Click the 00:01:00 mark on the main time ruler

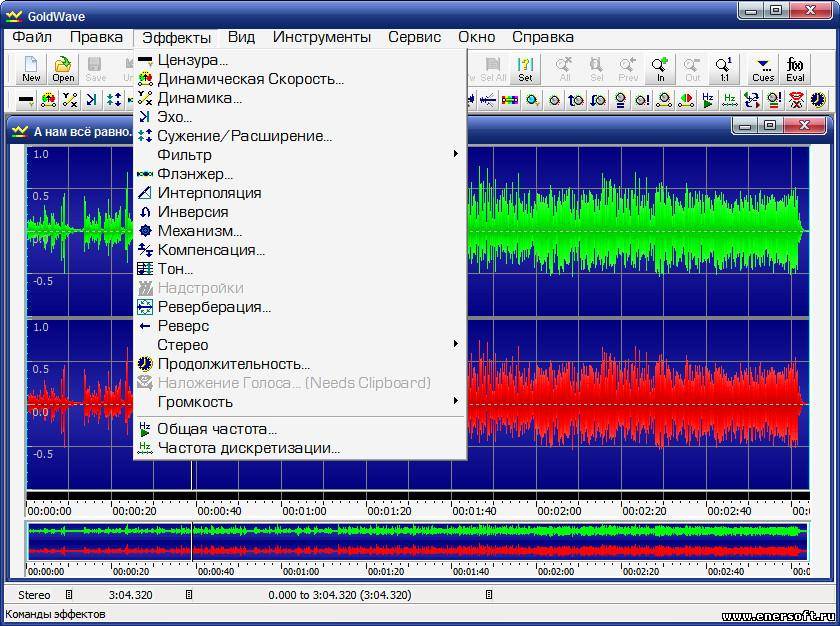click(304, 511)
